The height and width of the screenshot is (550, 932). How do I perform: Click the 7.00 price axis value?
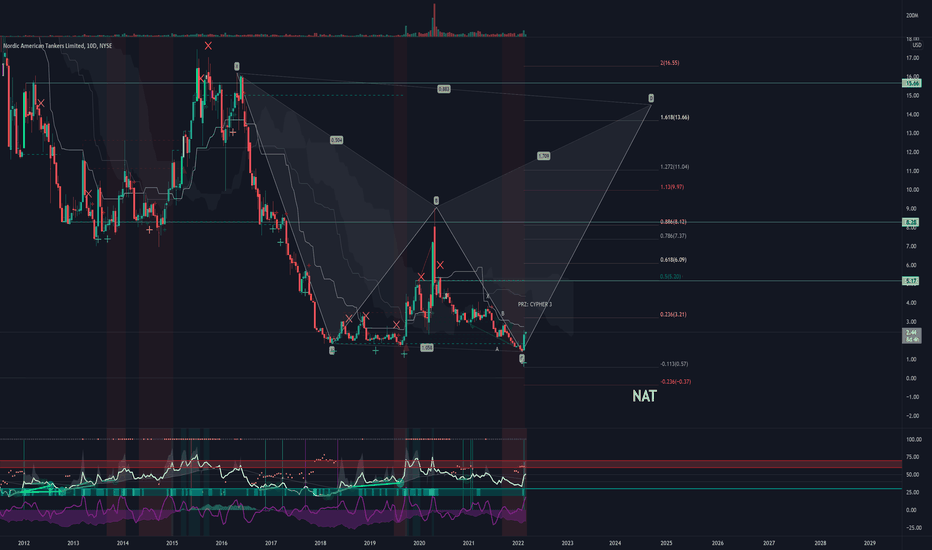tap(912, 246)
